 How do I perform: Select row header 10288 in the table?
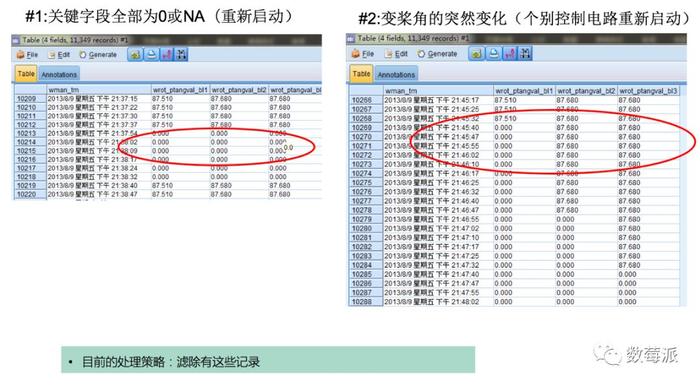tap(362, 302)
